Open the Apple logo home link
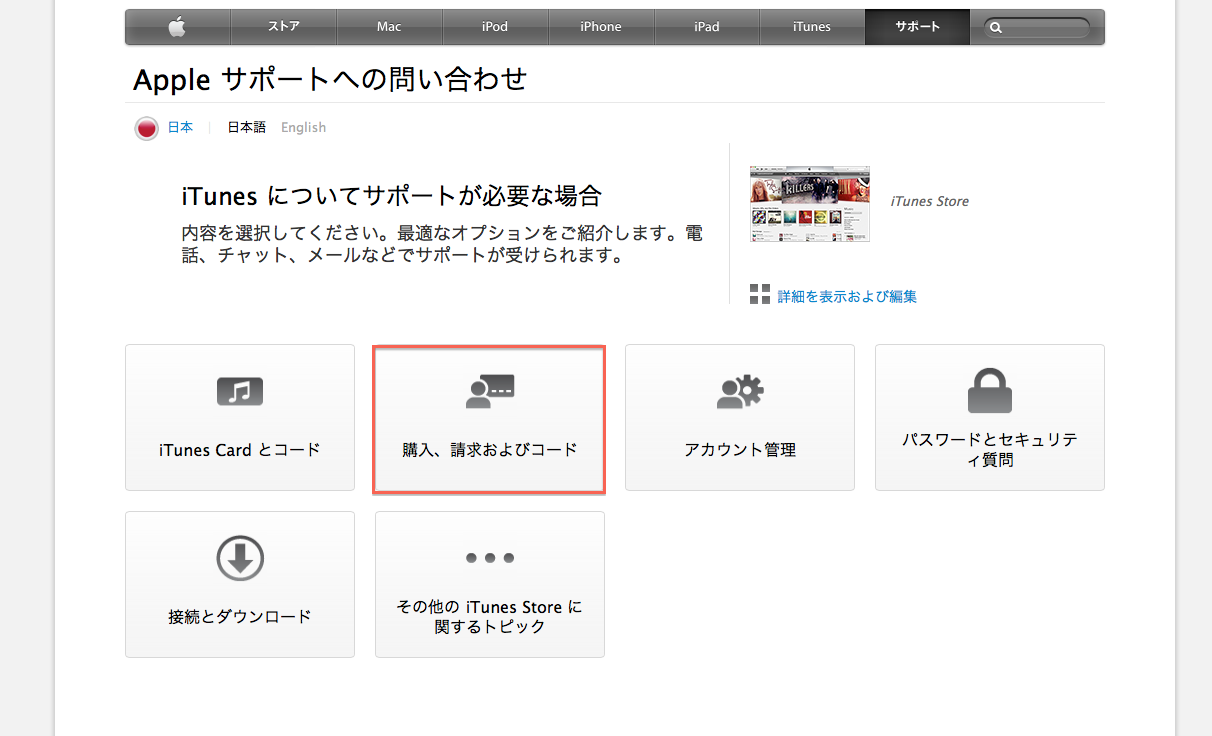Viewport: 1212px width, 736px height. [178, 27]
